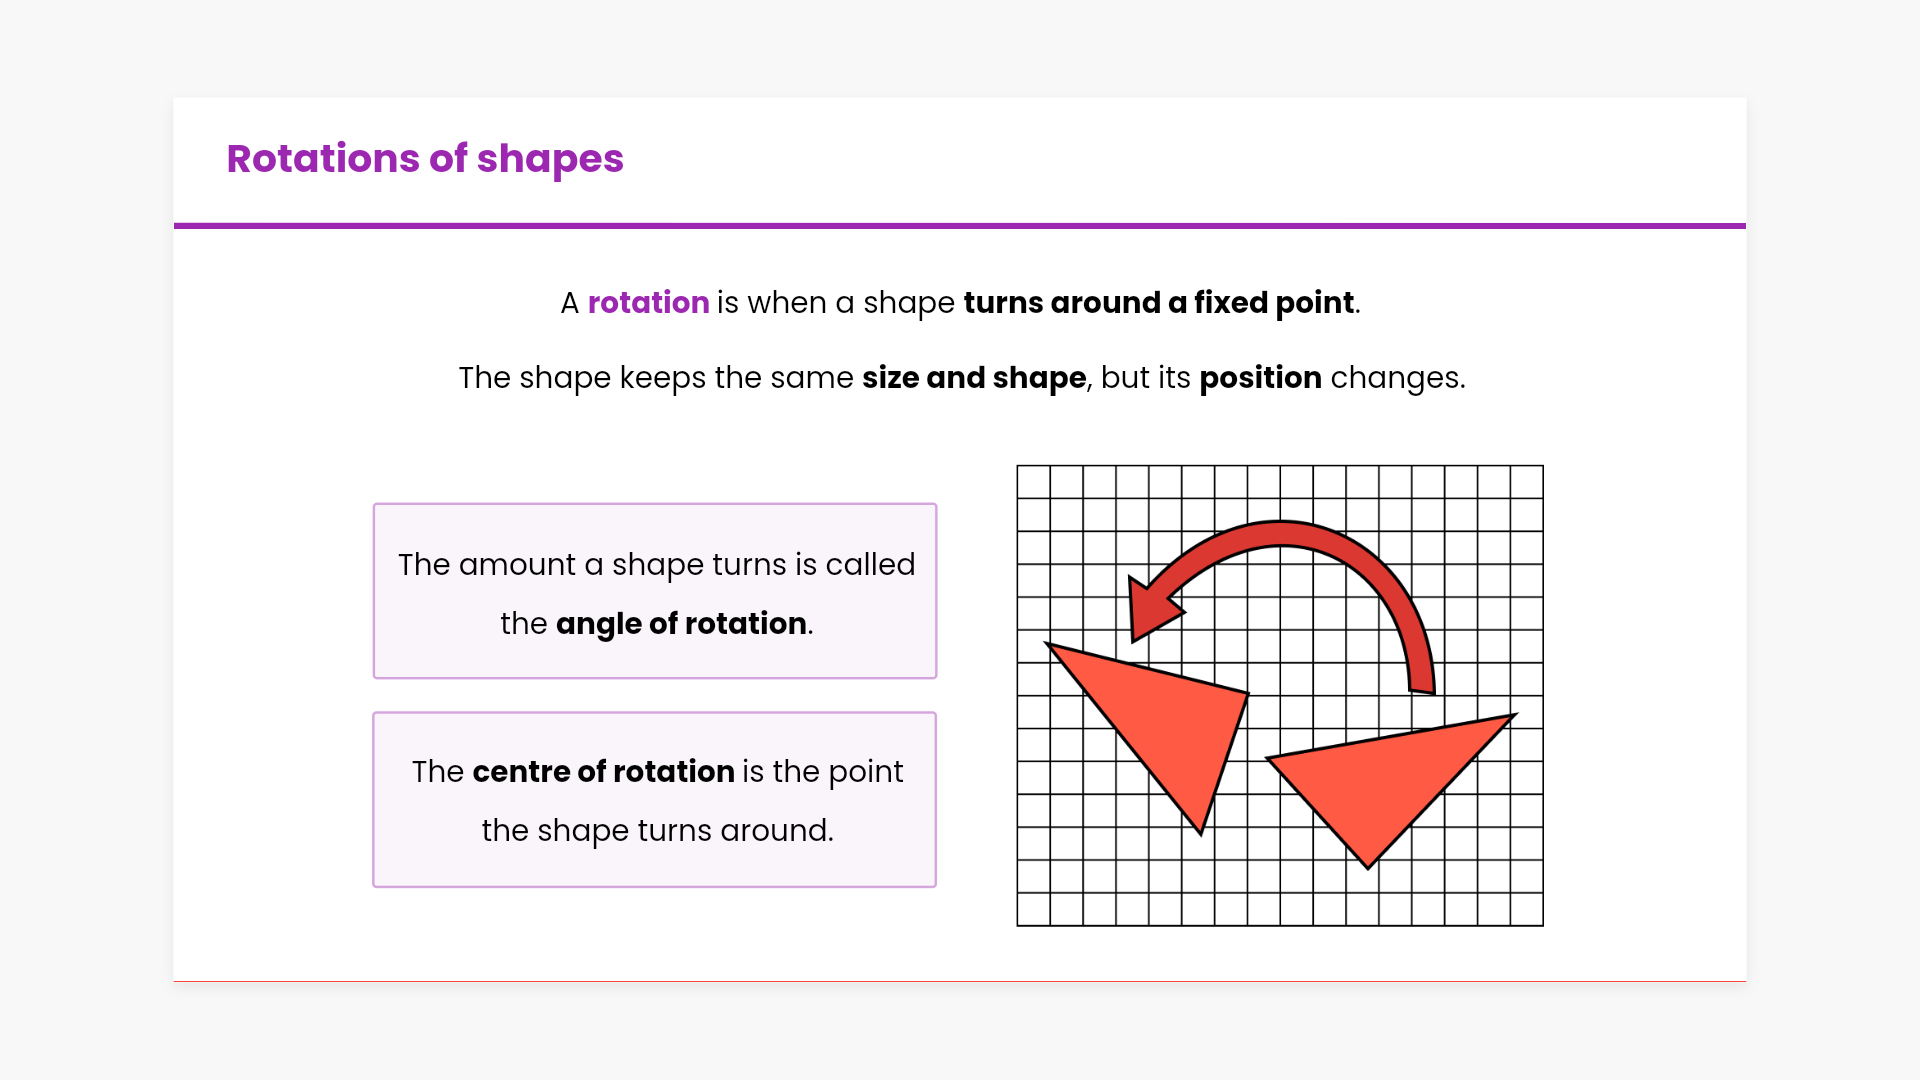Click the bold "turns around a fixed point" text
Image resolution: width=1920 pixels, height=1080 pixels.
(x=1158, y=302)
